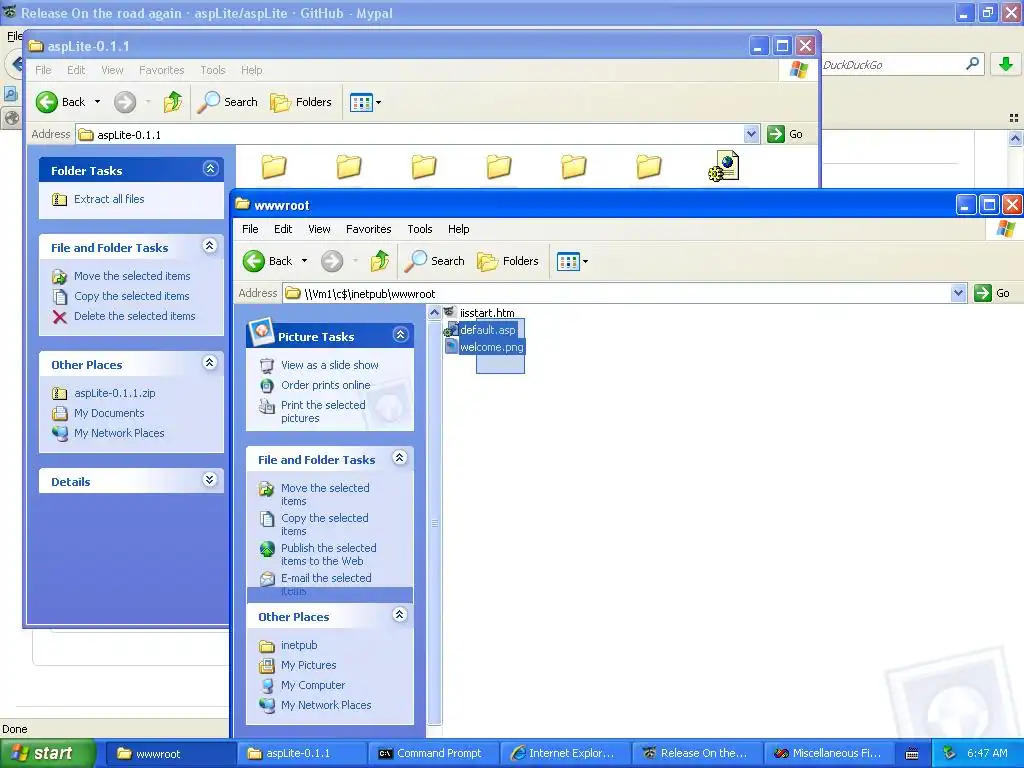Open Help menu in wwwroot window

[x=458, y=229]
